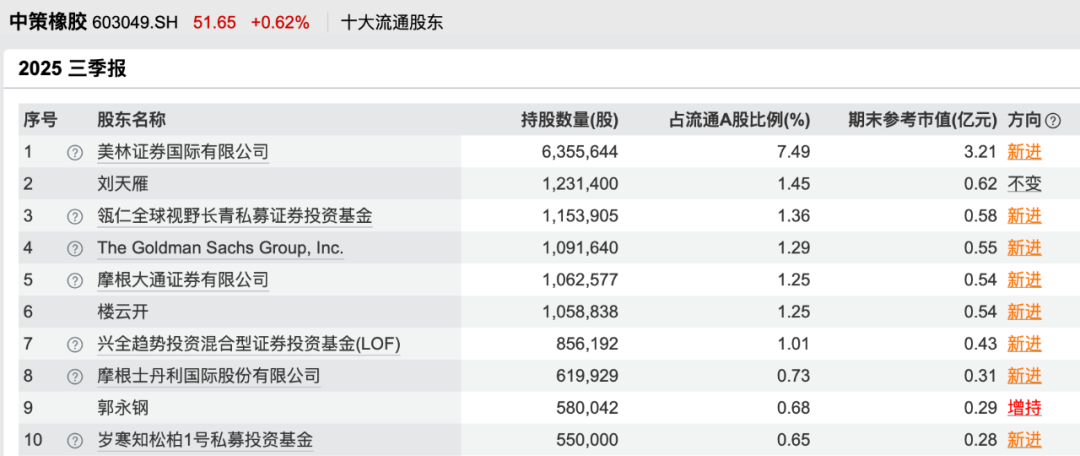Click the 期末参考市值(亿元) column header

923,121
